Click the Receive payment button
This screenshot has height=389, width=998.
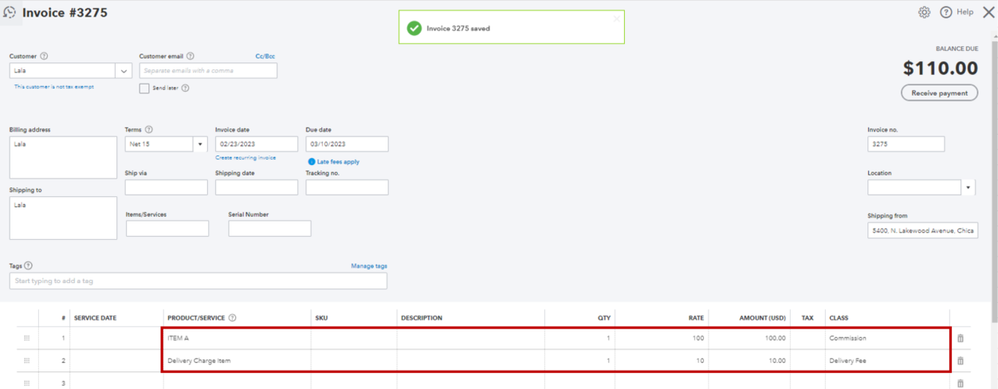[x=939, y=93]
